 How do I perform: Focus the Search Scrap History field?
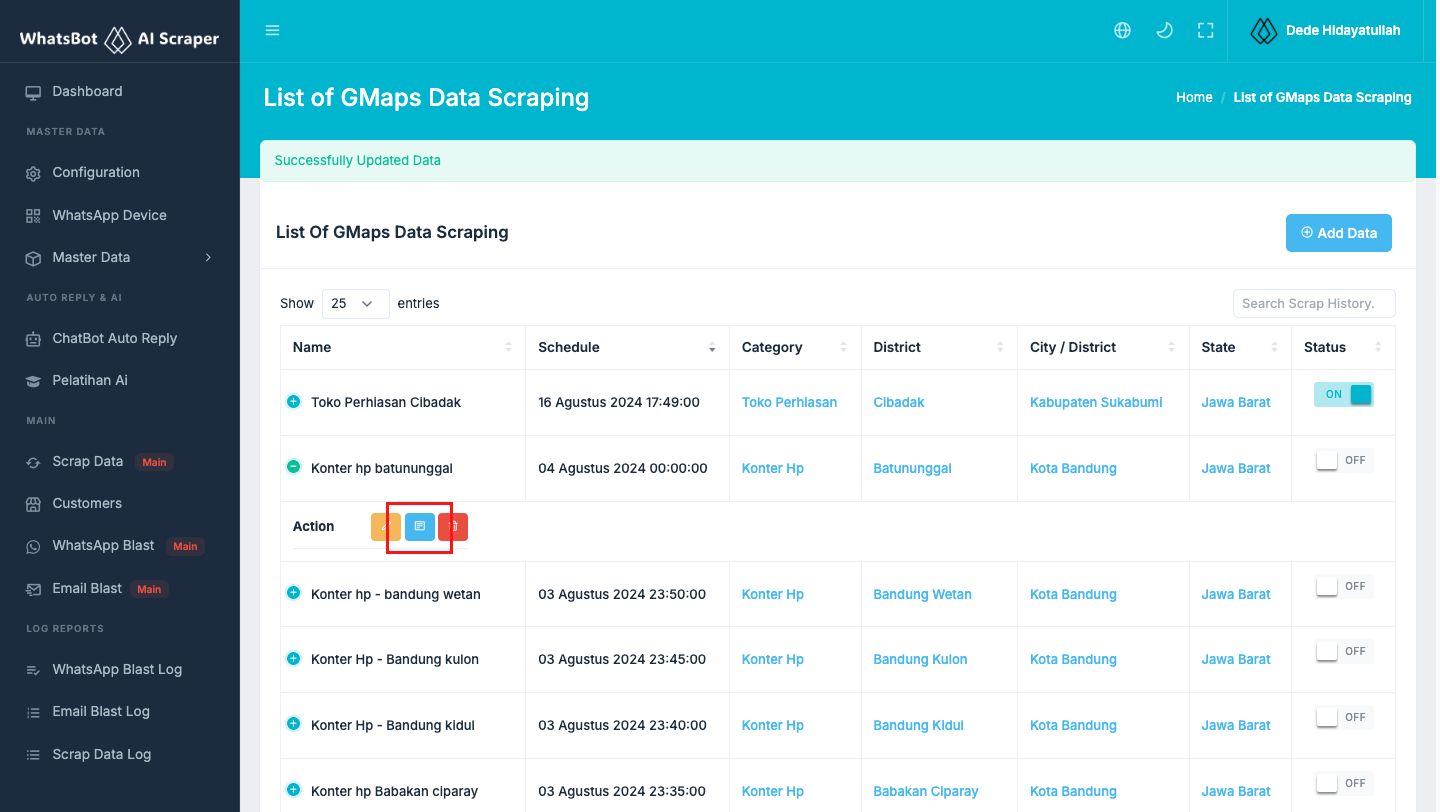(1314, 303)
